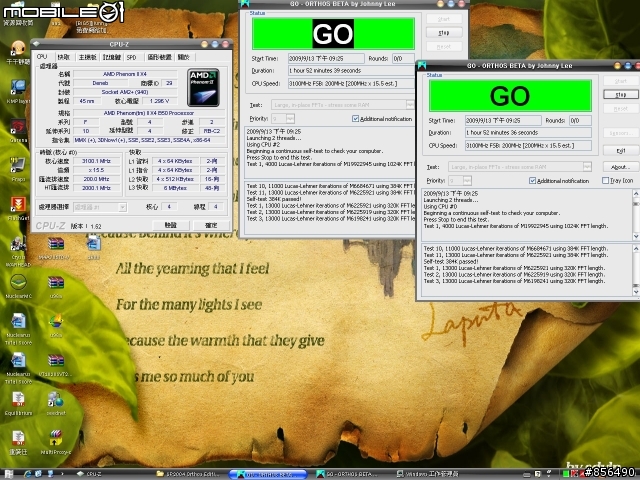640x480 pixels.
Task: Launch Internet Explorer from quick launch bar
Action: click(x=28, y=474)
